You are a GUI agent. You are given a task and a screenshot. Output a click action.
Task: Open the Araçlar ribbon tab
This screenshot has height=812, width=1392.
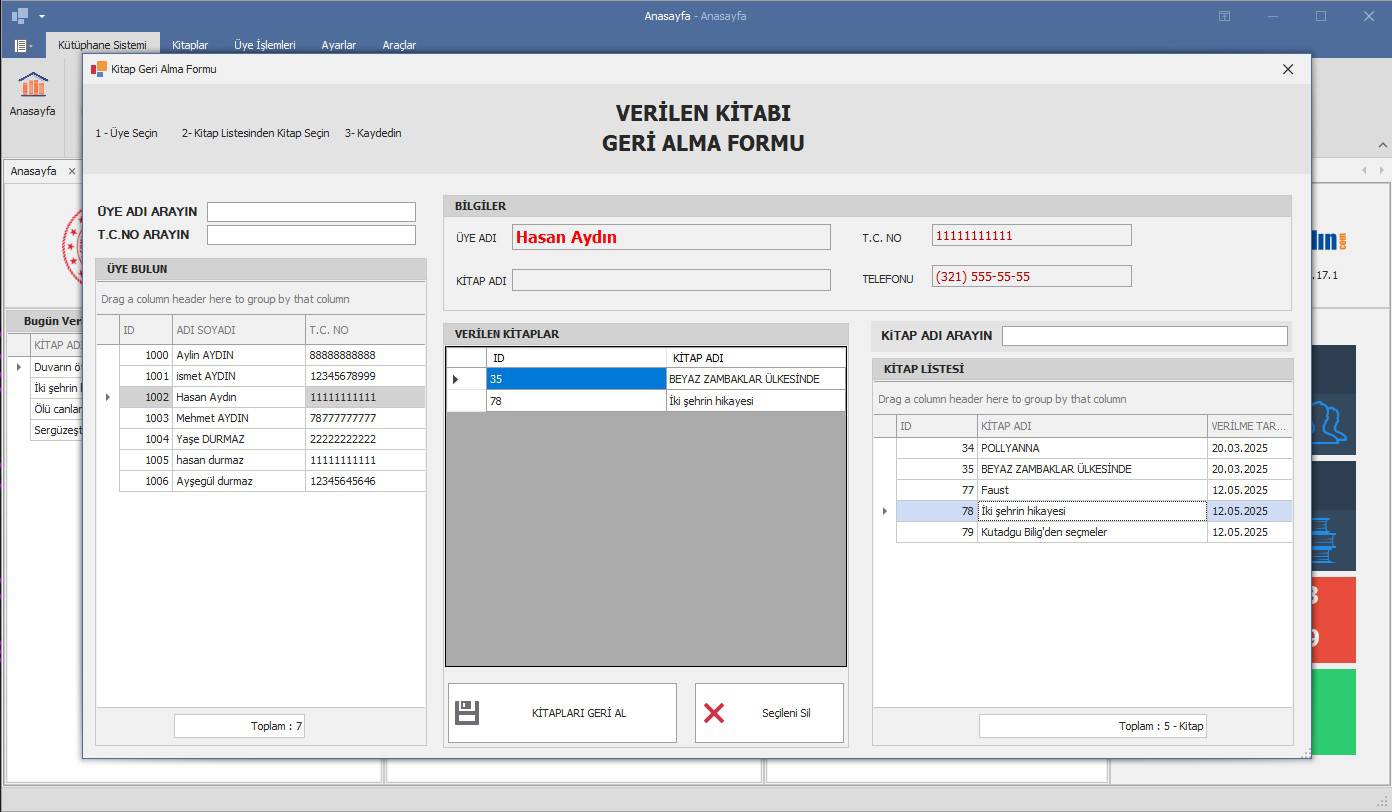399,45
